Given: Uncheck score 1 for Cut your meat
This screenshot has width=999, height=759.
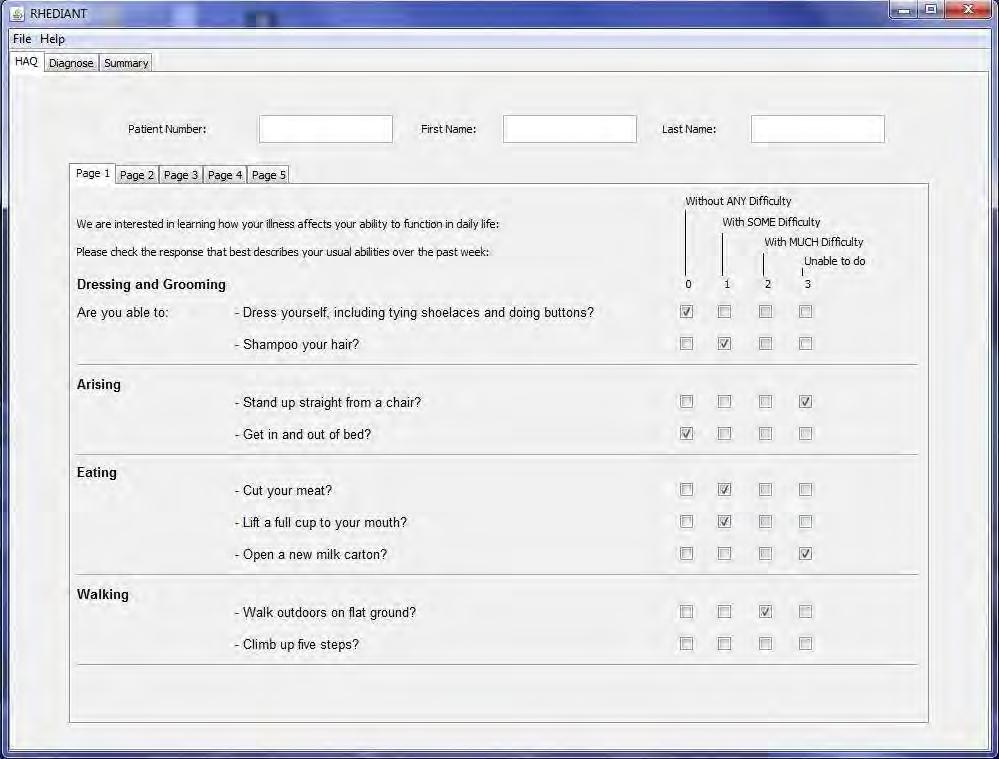Looking at the screenshot, I should click(724, 489).
